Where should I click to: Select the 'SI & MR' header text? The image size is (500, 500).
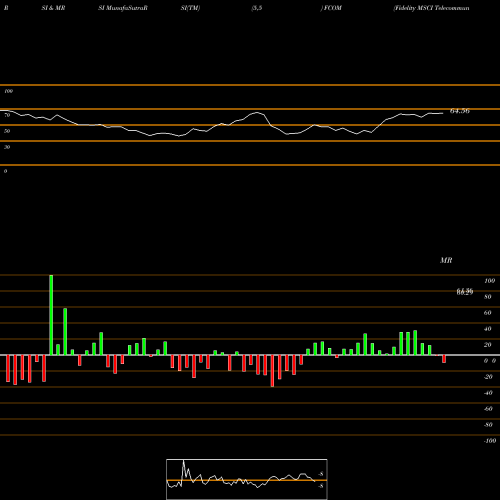click(x=53, y=8)
